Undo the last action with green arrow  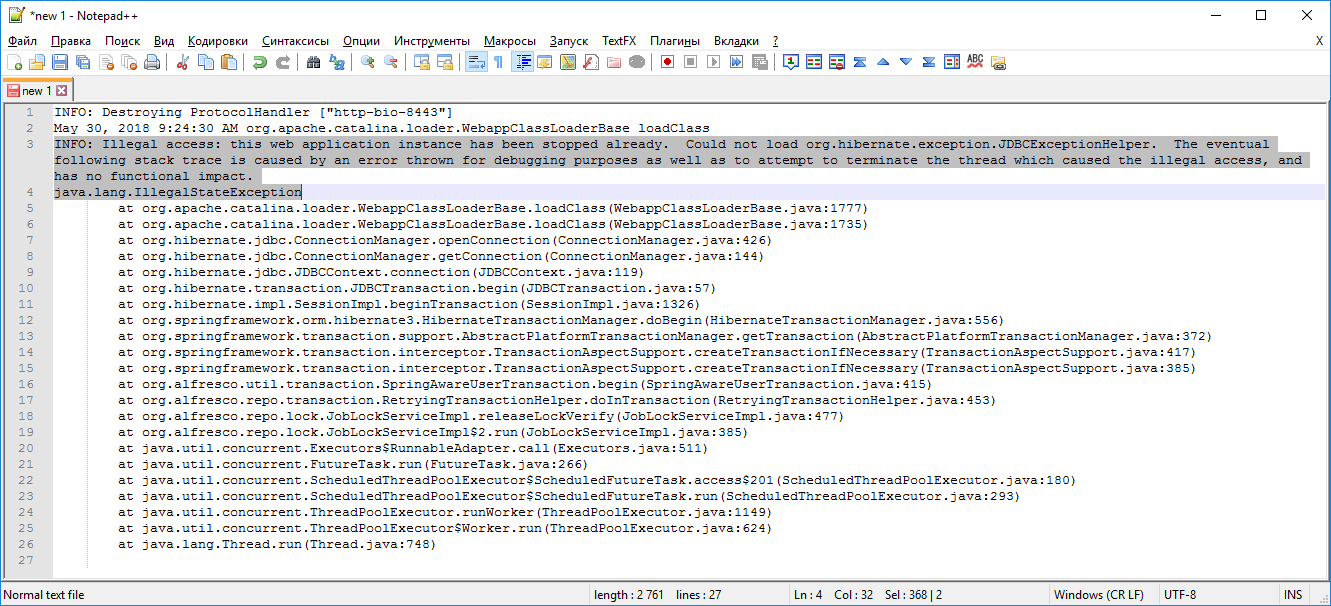click(x=260, y=62)
